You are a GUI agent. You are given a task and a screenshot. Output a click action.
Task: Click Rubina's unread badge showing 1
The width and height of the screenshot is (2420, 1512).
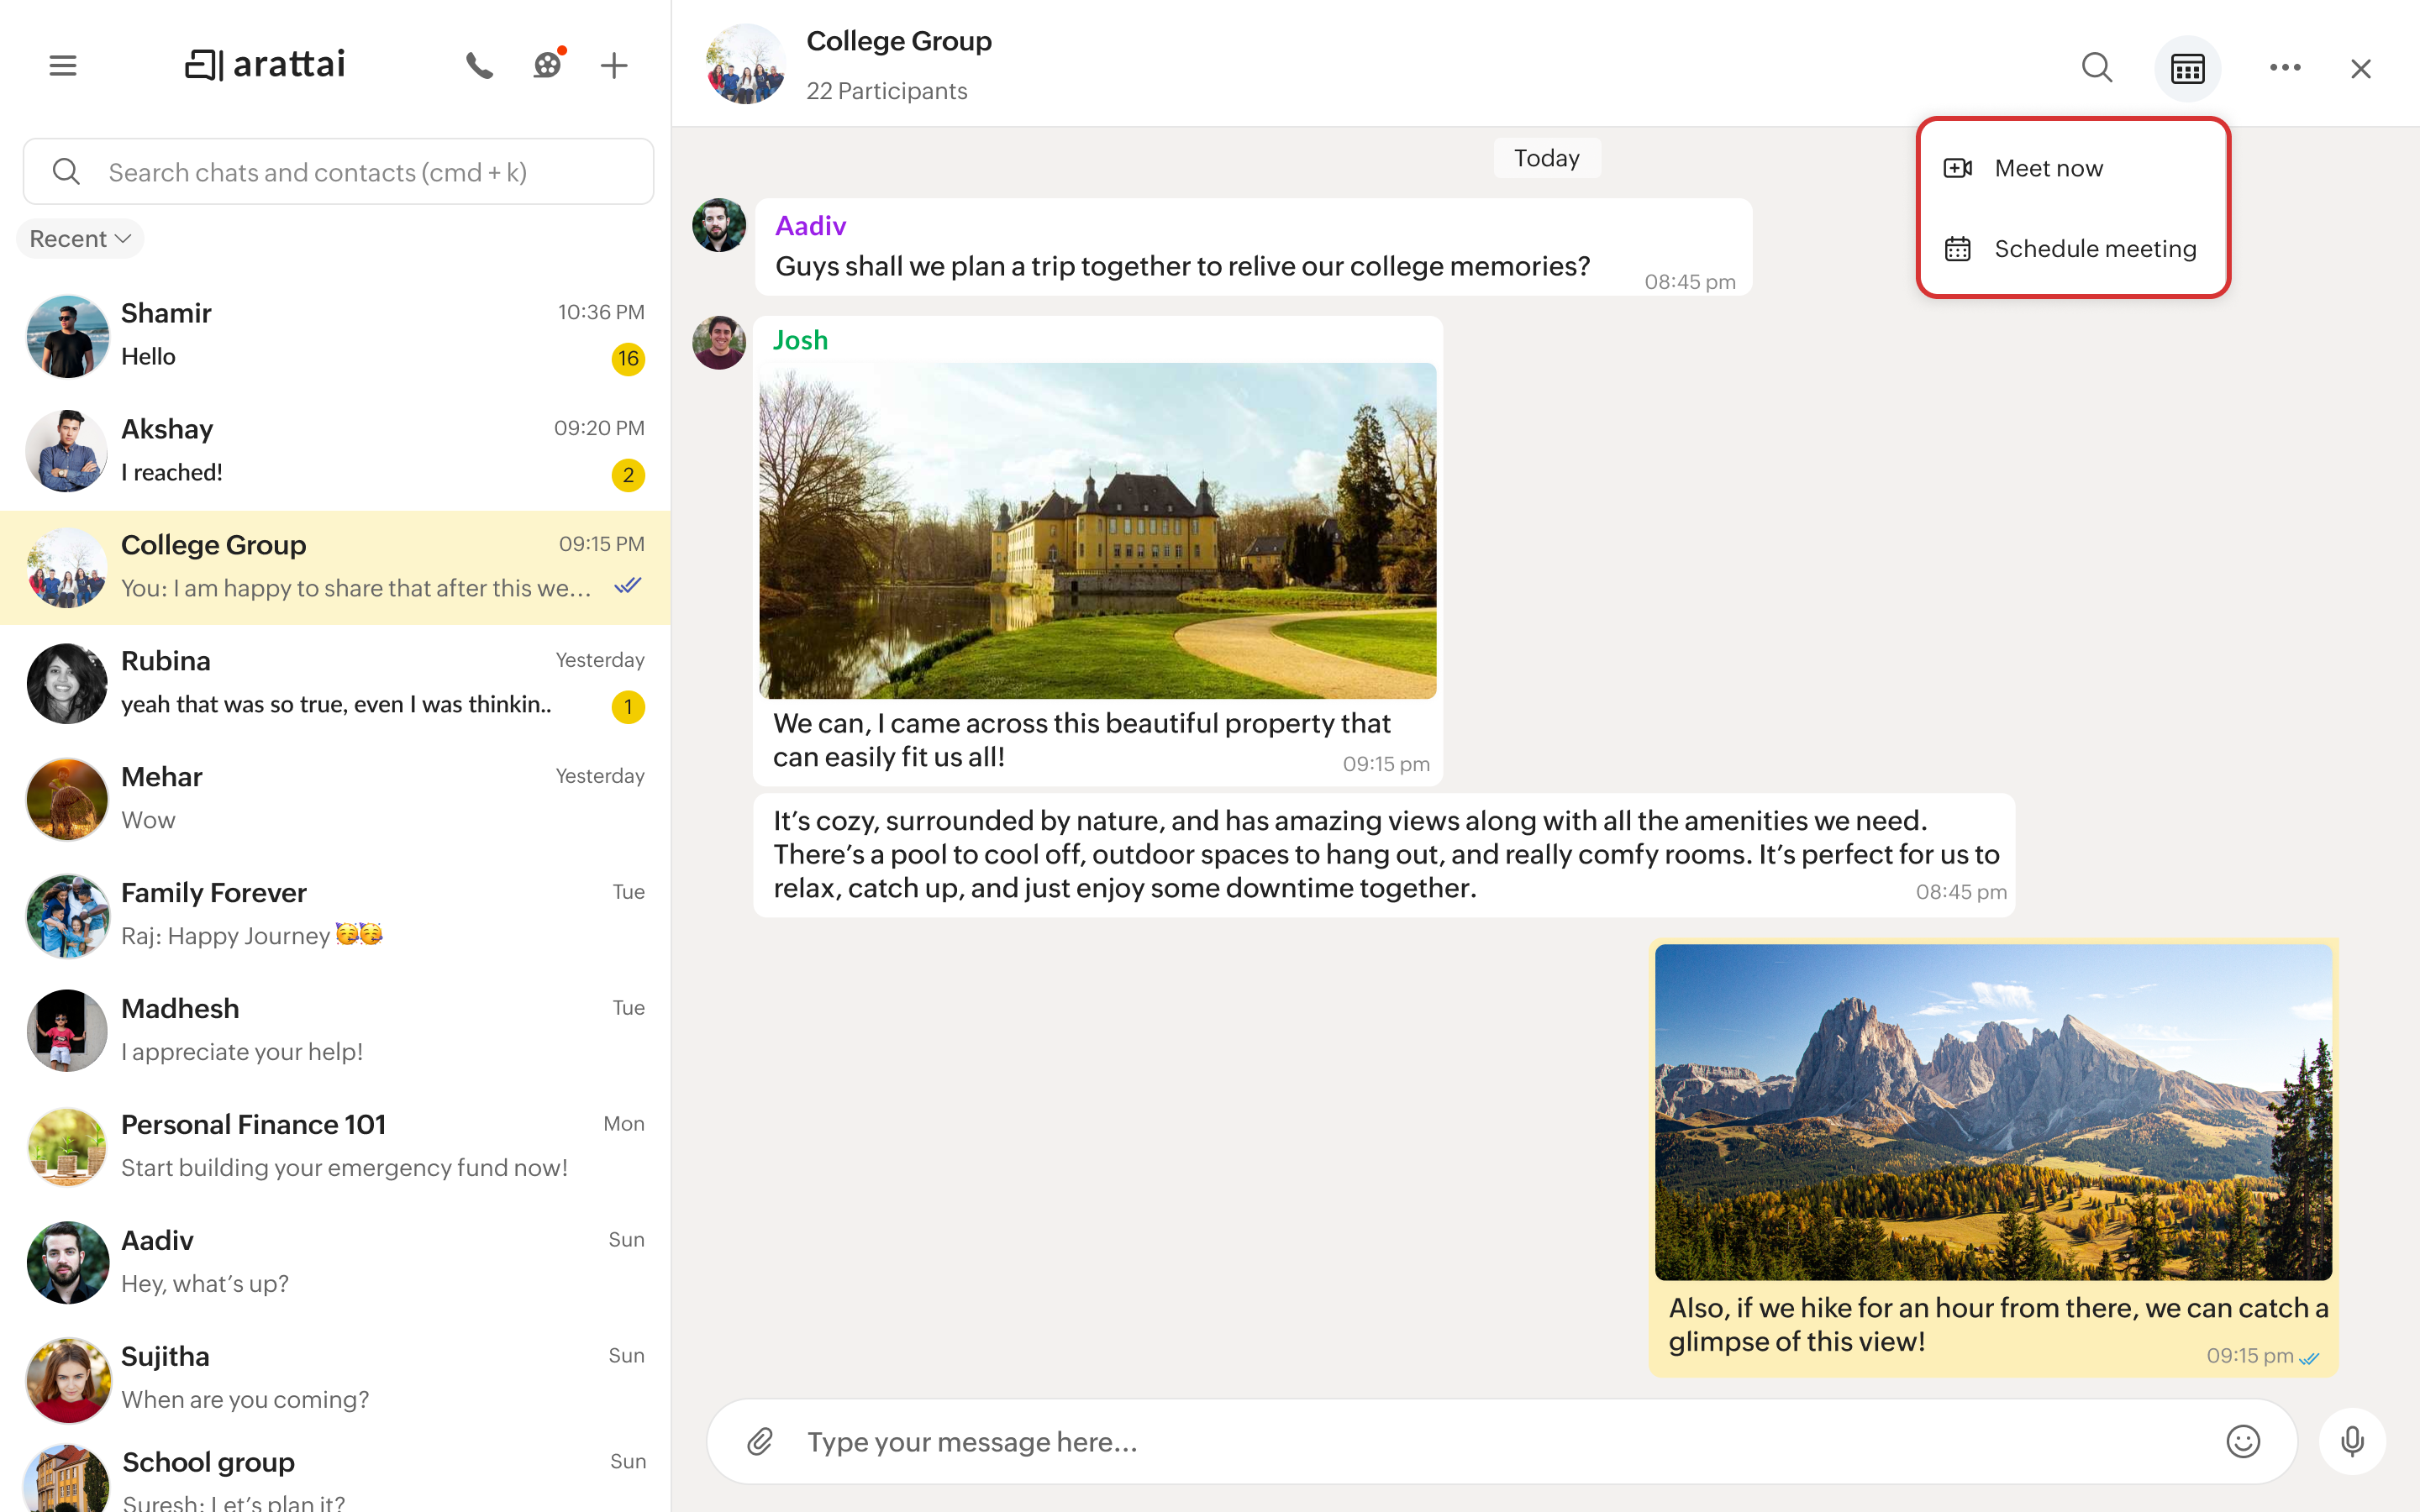click(628, 707)
